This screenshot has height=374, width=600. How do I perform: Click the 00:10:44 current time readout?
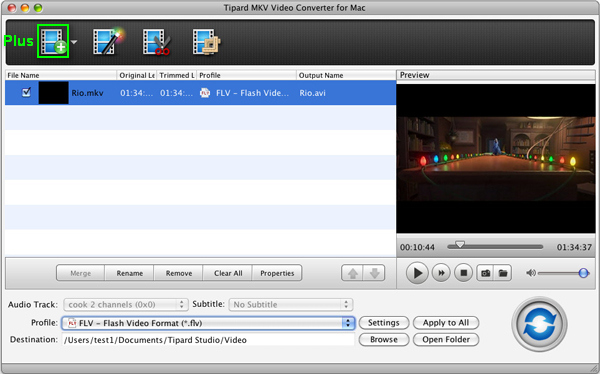coord(417,247)
